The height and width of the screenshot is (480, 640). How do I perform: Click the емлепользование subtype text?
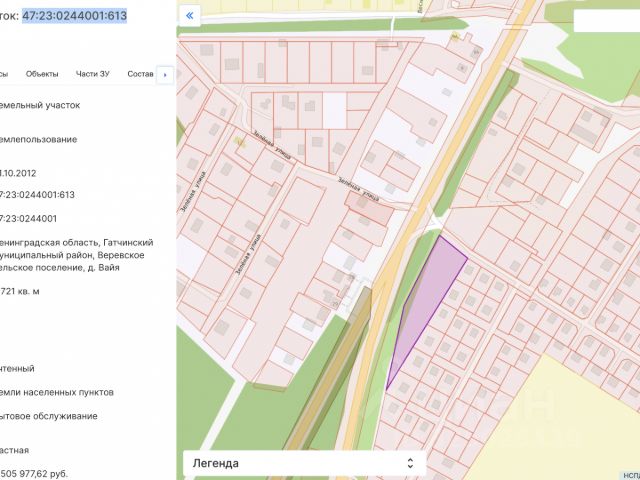click(38, 140)
